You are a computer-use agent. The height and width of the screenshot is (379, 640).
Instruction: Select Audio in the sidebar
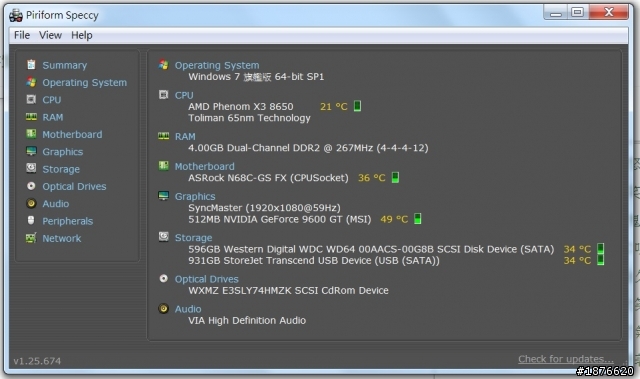(56, 204)
